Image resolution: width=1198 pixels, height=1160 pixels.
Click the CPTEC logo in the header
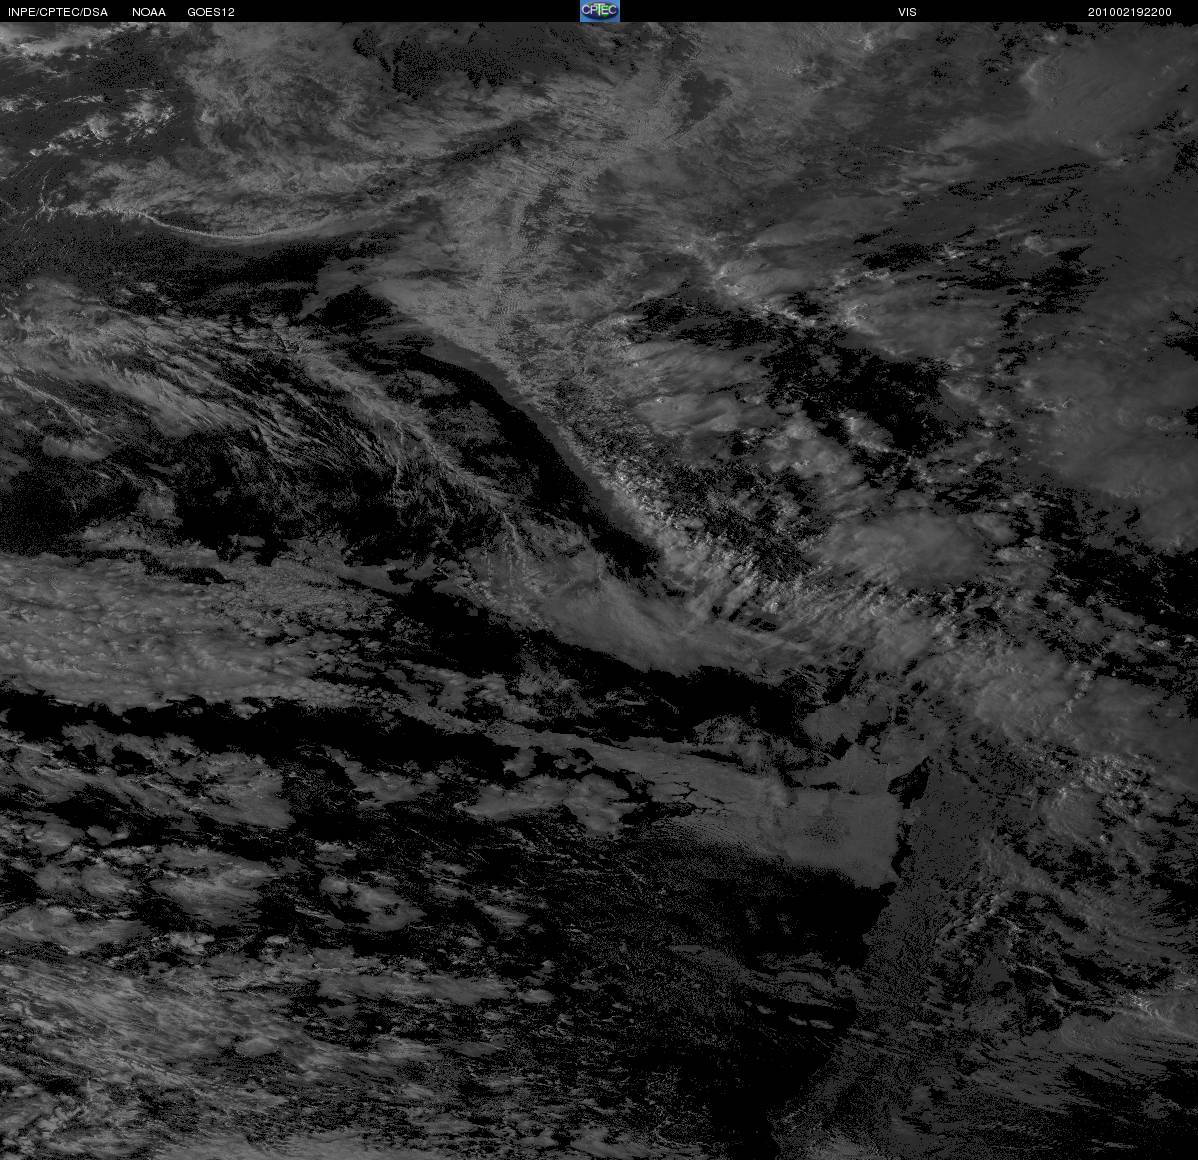click(x=599, y=11)
